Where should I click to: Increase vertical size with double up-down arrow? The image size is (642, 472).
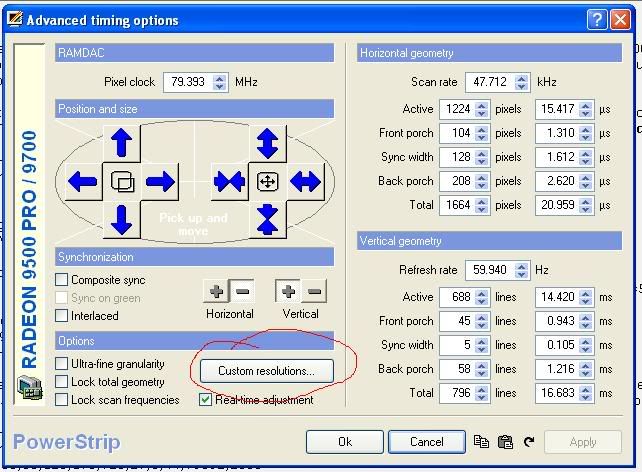click(267, 143)
